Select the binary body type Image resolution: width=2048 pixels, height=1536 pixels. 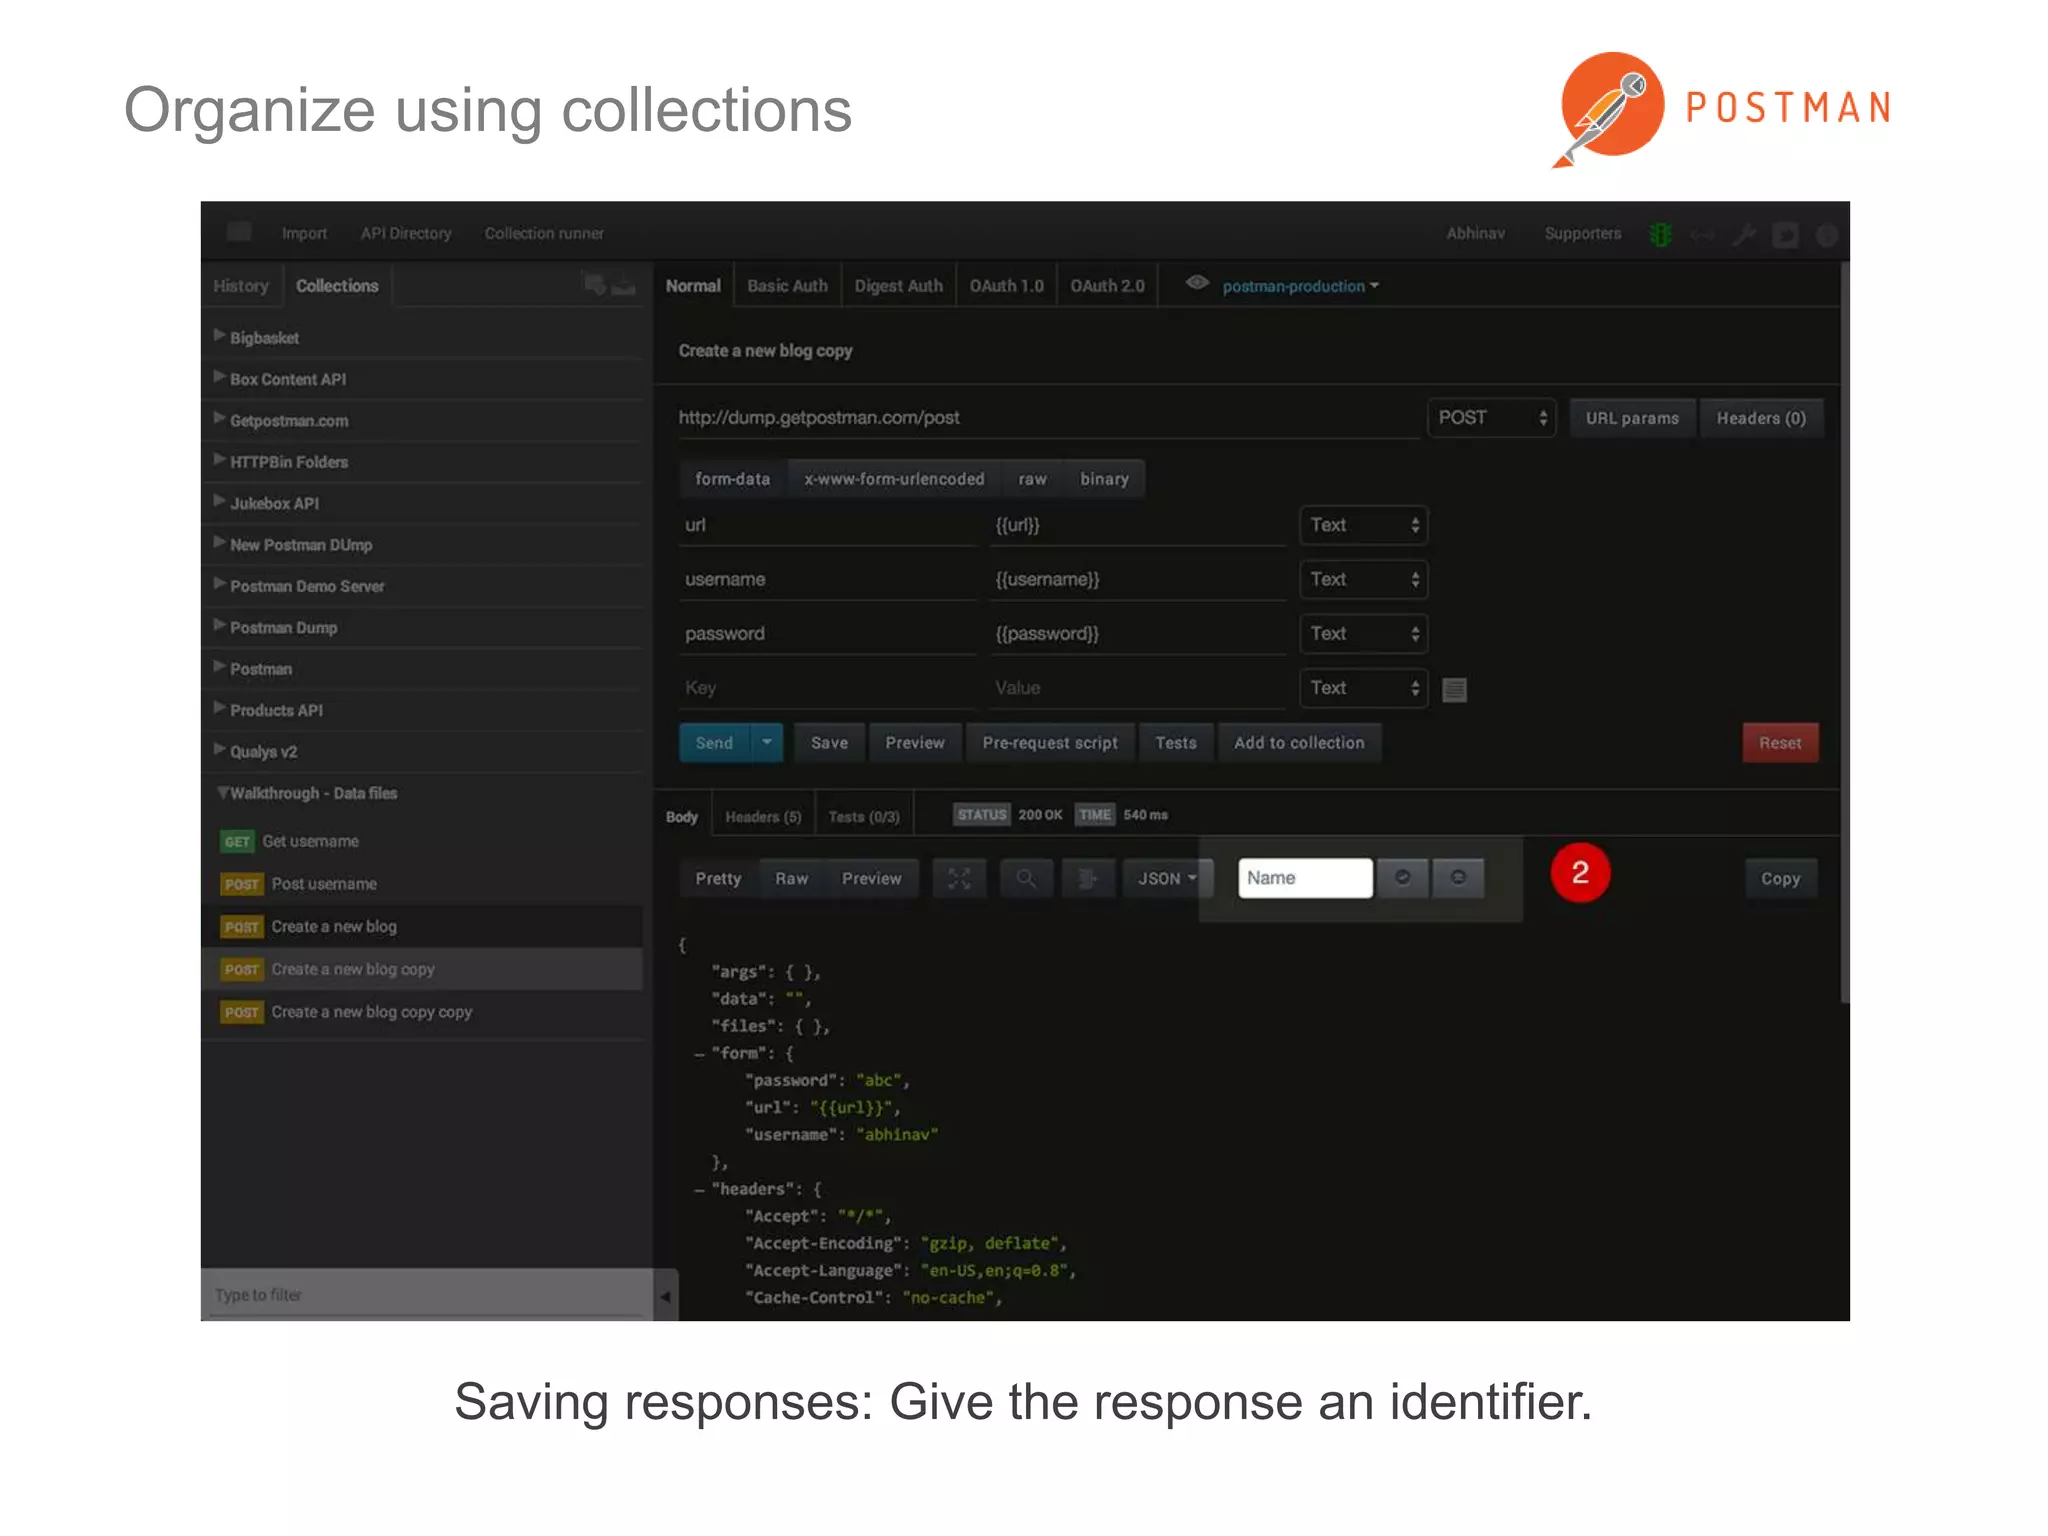pyautogui.click(x=1105, y=479)
